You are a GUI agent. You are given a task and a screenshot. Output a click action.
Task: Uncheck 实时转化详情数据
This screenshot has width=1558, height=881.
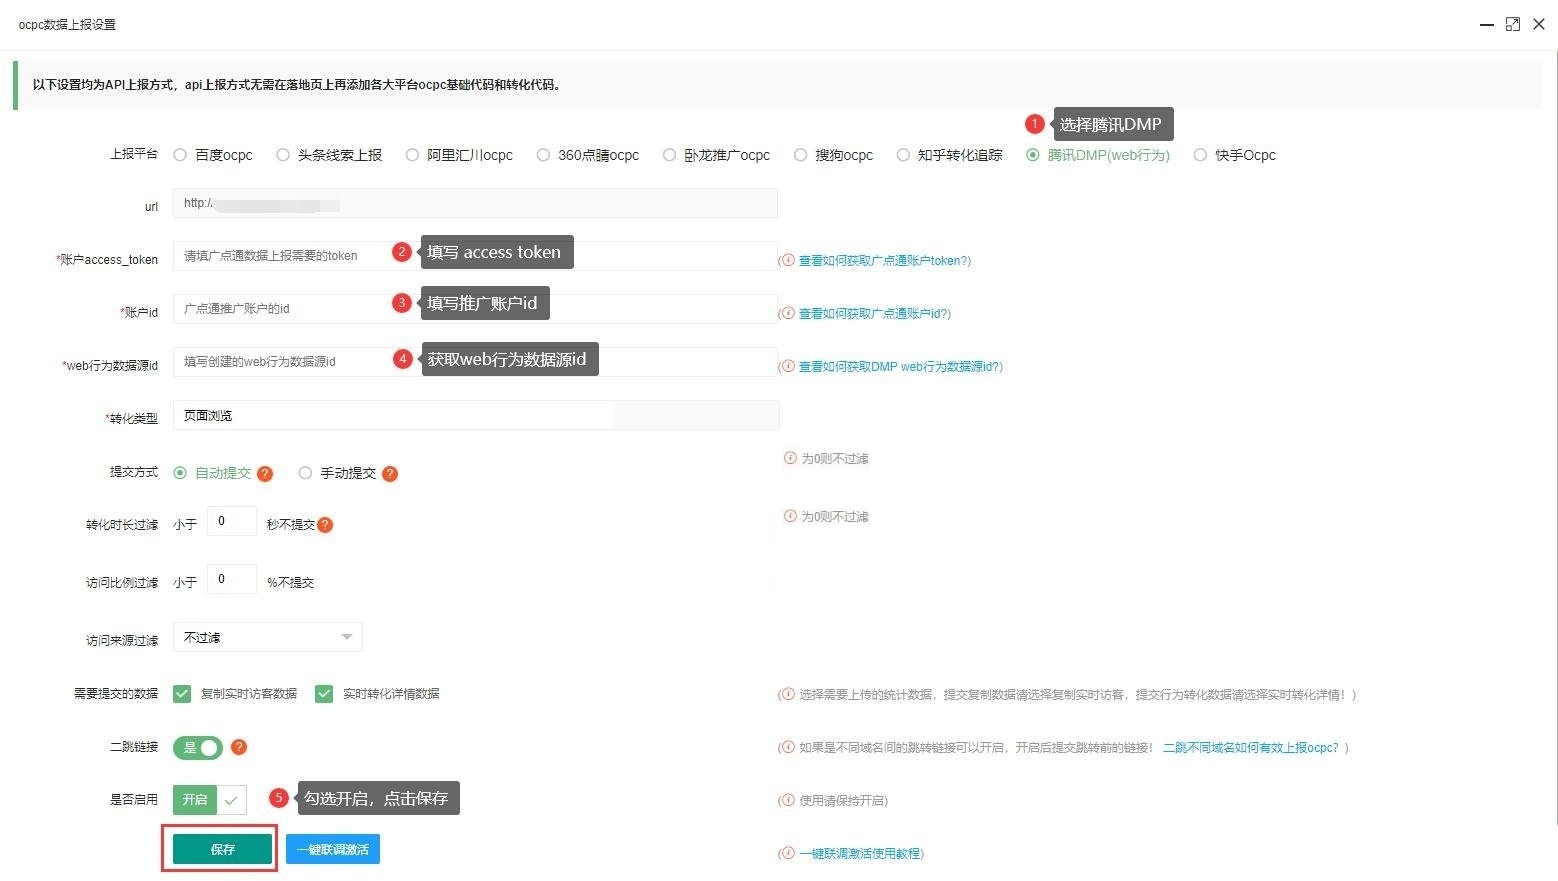click(x=324, y=693)
